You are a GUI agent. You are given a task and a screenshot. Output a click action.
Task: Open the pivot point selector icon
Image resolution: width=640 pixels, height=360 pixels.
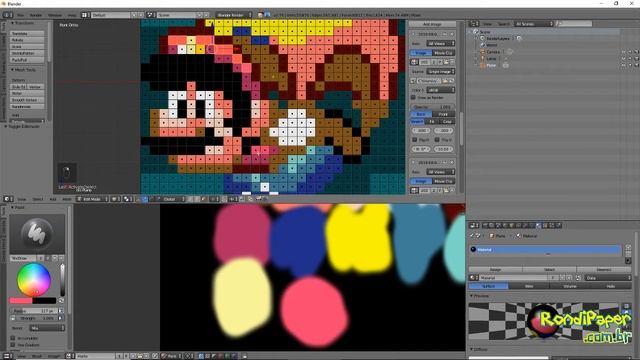click(x=127, y=199)
